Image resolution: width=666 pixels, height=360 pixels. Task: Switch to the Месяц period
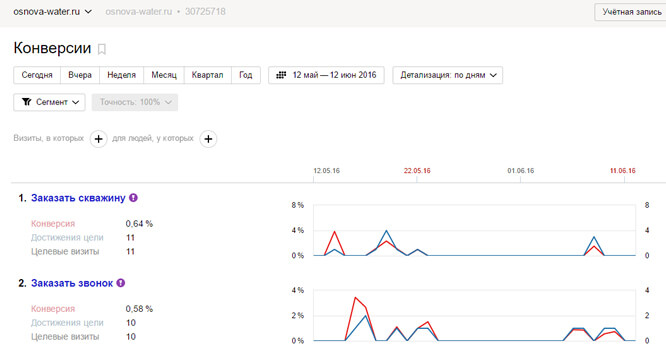(x=164, y=75)
